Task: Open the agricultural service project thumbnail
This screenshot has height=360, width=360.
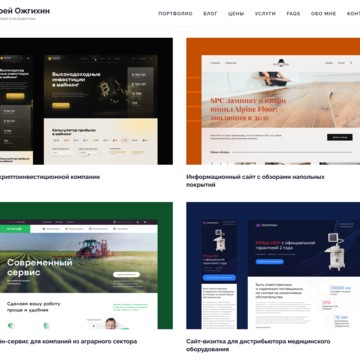Action: point(86,266)
